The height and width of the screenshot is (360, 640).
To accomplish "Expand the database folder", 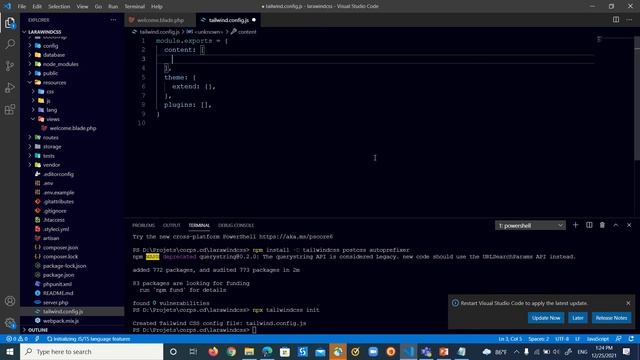I will (x=53, y=55).
